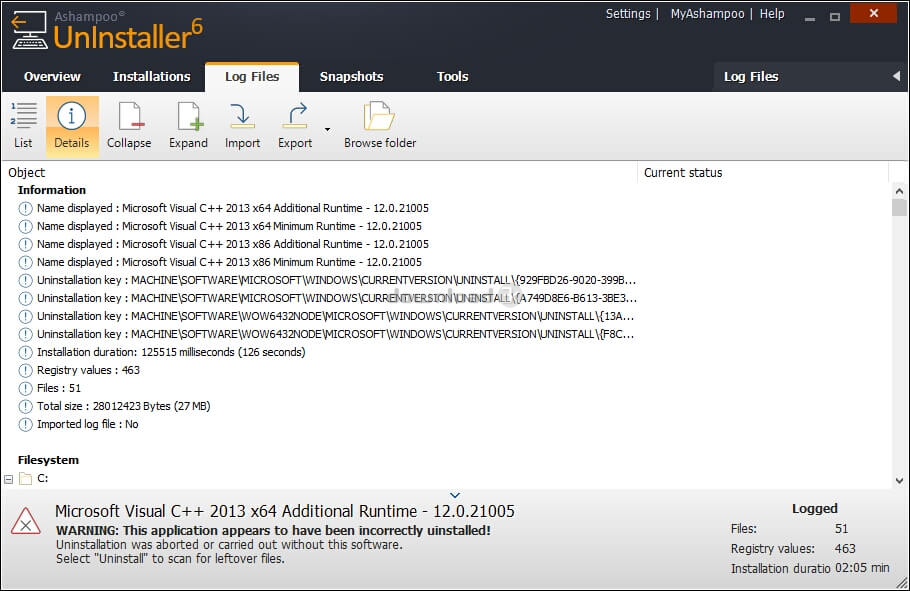Click the info icon beside Installation duration
This screenshot has width=910, height=591.
pyautogui.click(x=25, y=352)
